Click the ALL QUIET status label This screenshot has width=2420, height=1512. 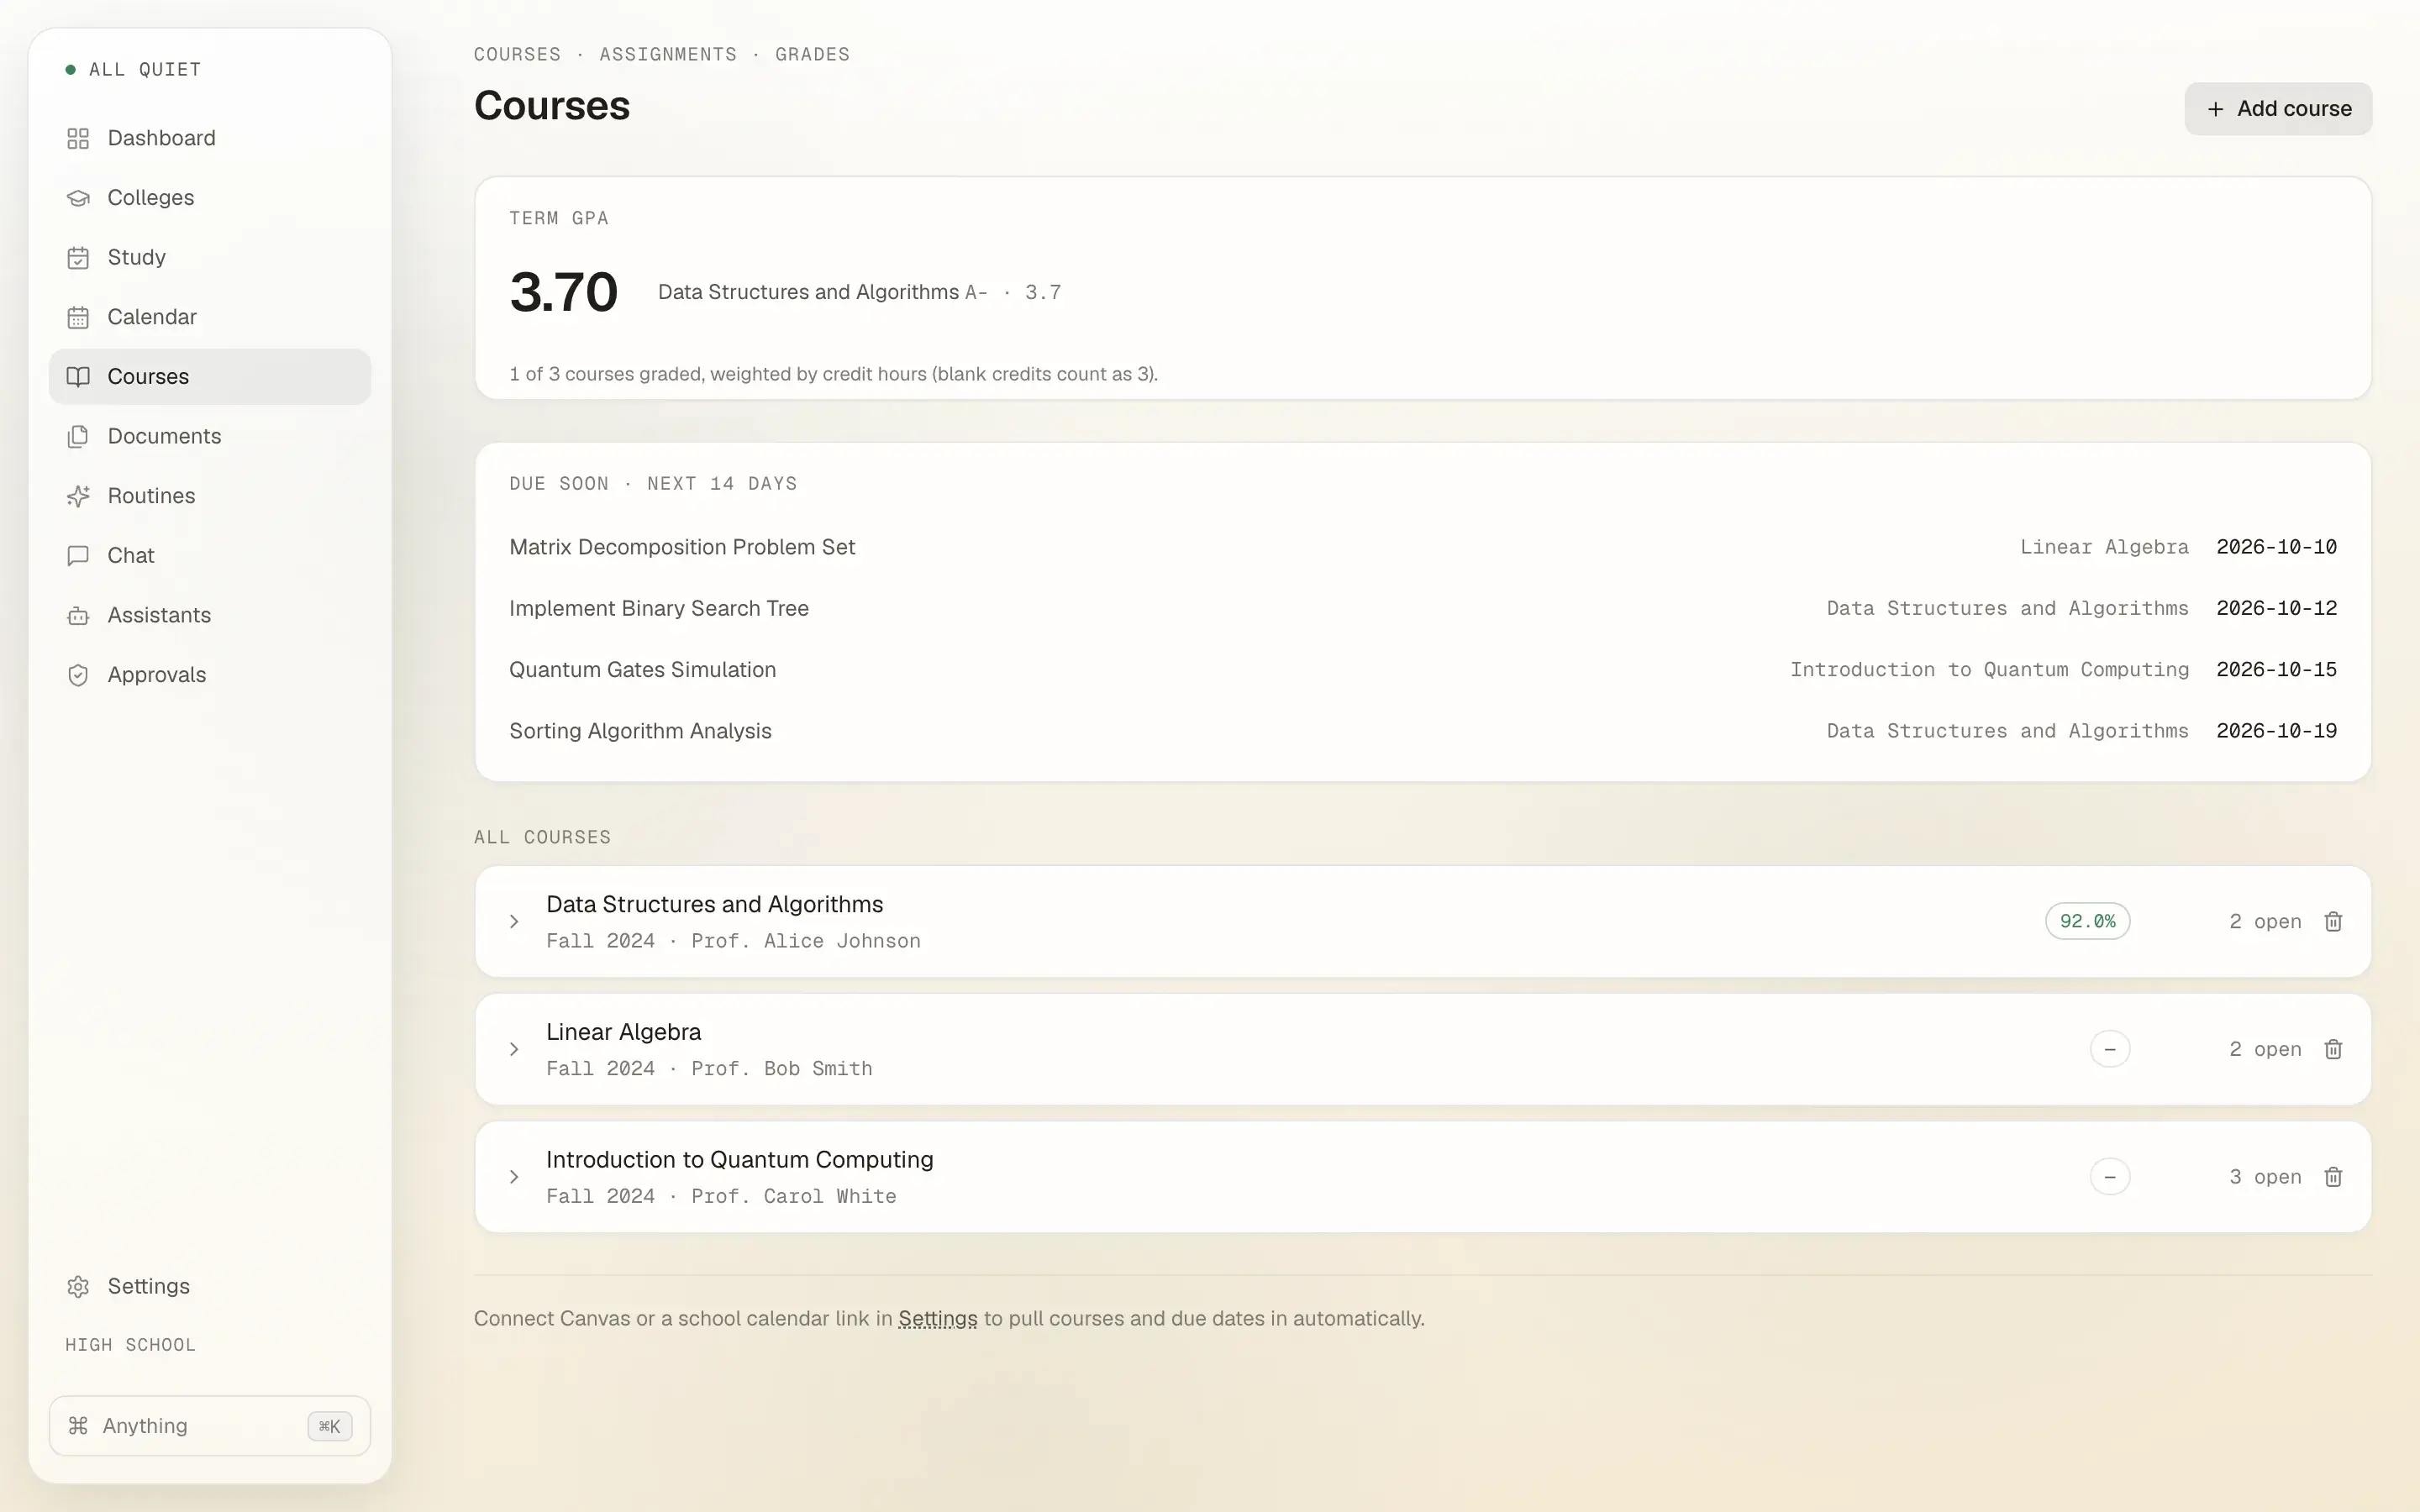coord(145,70)
